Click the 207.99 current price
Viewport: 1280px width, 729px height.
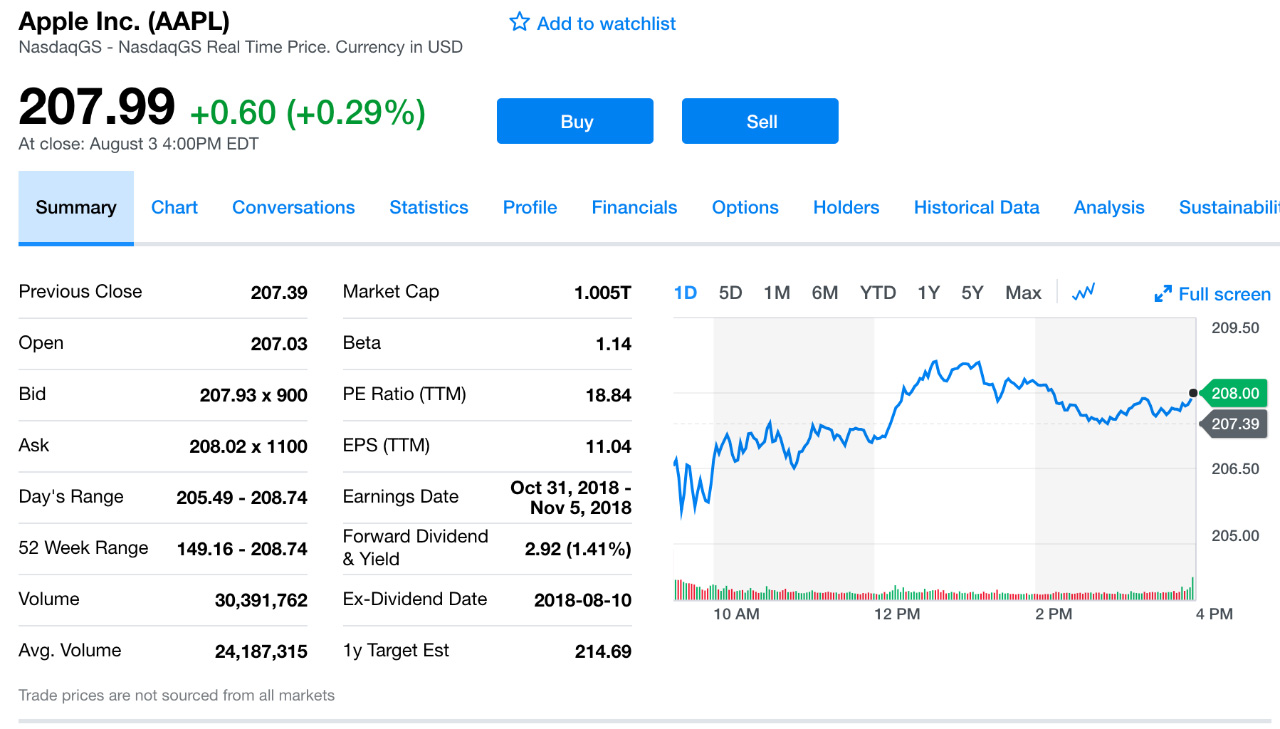97,107
